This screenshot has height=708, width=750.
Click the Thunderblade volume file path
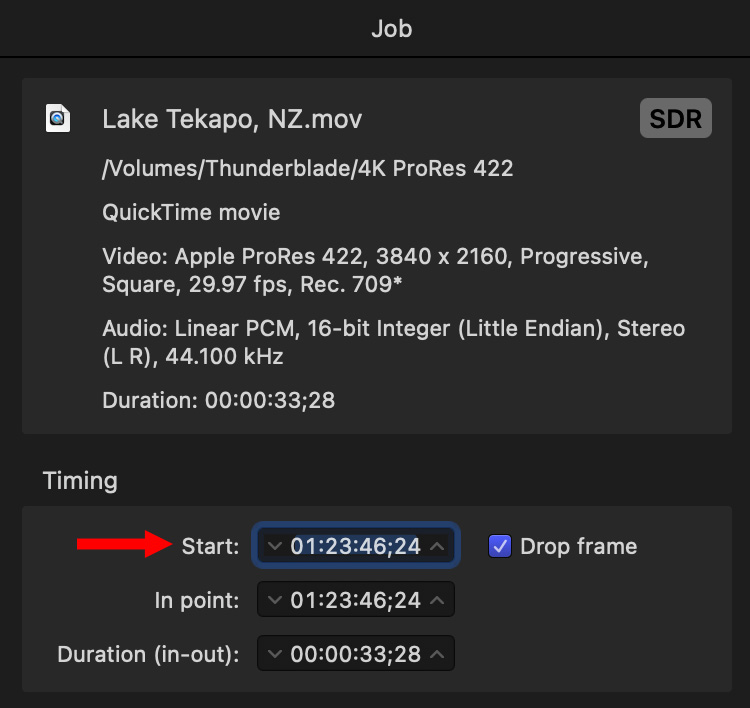tap(307, 169)
